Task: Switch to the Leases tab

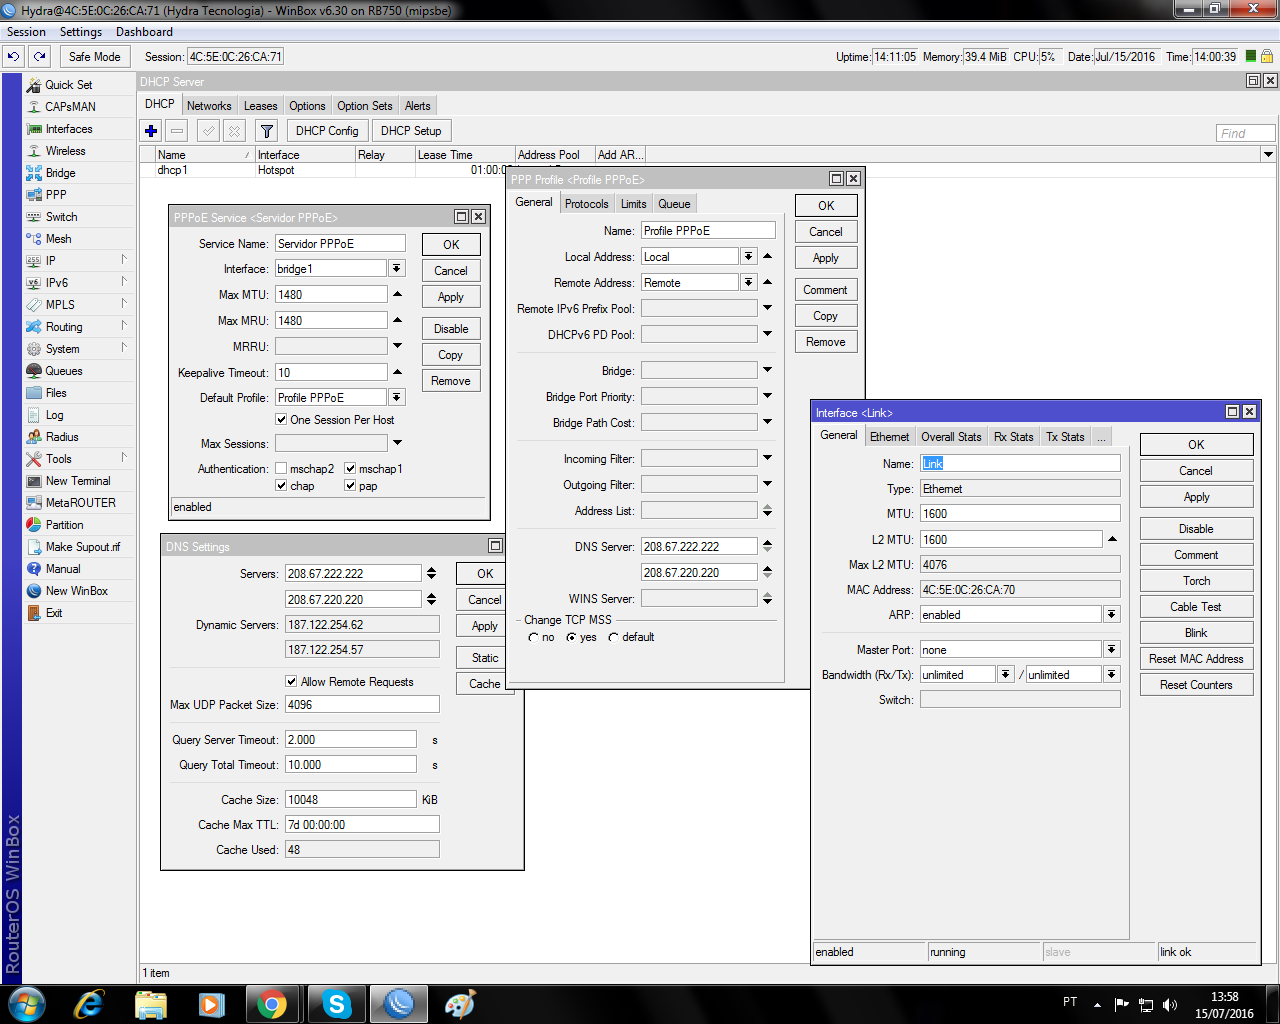Action: 260,106
